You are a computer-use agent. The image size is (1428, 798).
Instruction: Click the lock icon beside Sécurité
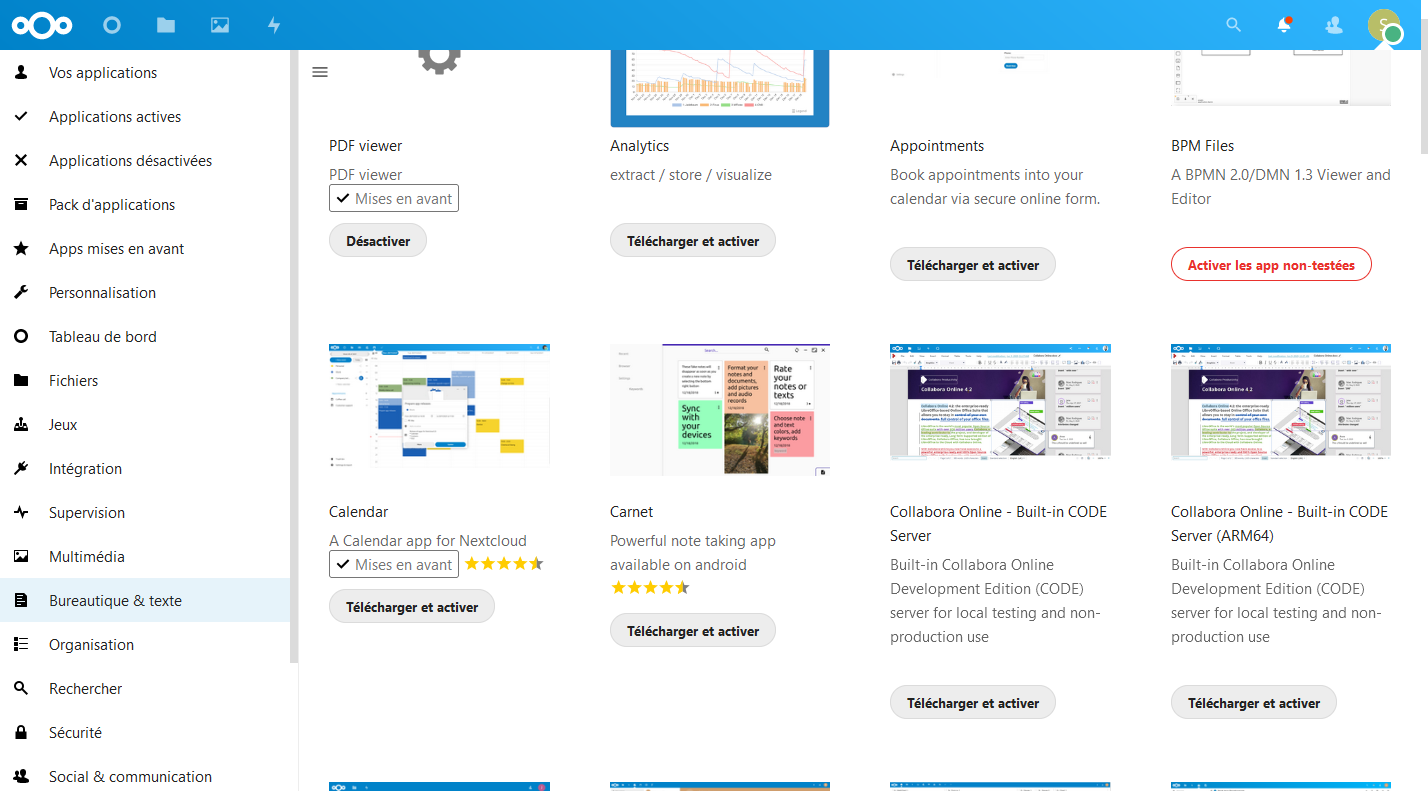[x=21, y=732]
